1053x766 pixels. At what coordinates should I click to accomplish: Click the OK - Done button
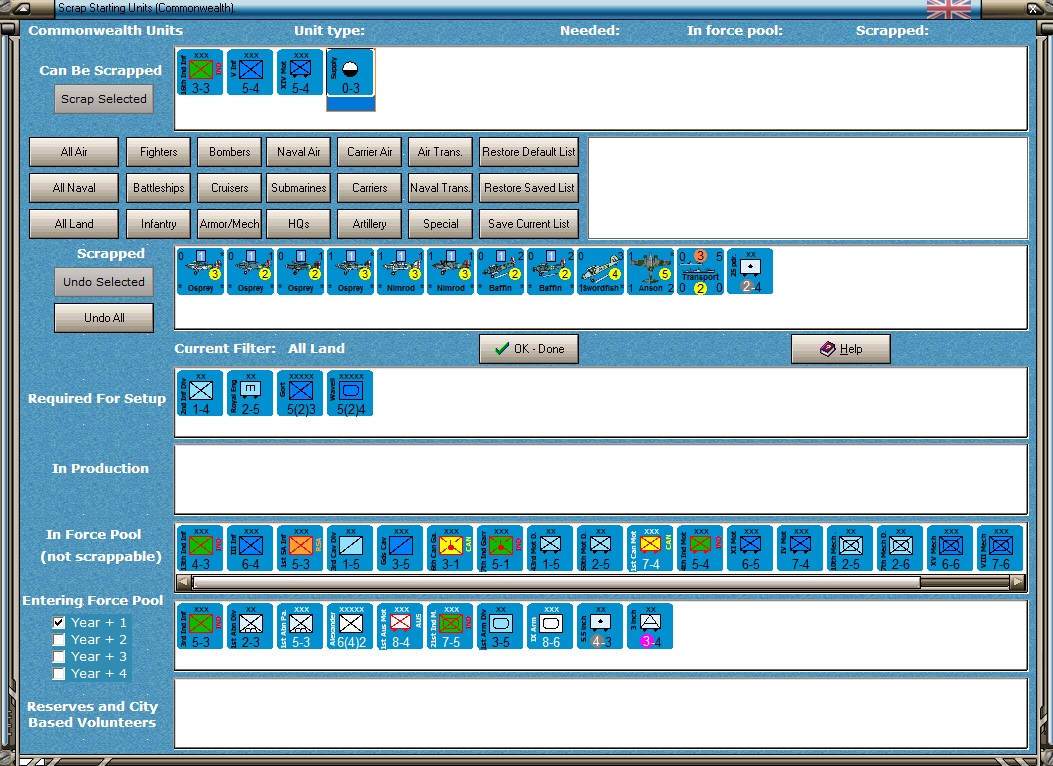pyautogui.click(x=529, y=349)
